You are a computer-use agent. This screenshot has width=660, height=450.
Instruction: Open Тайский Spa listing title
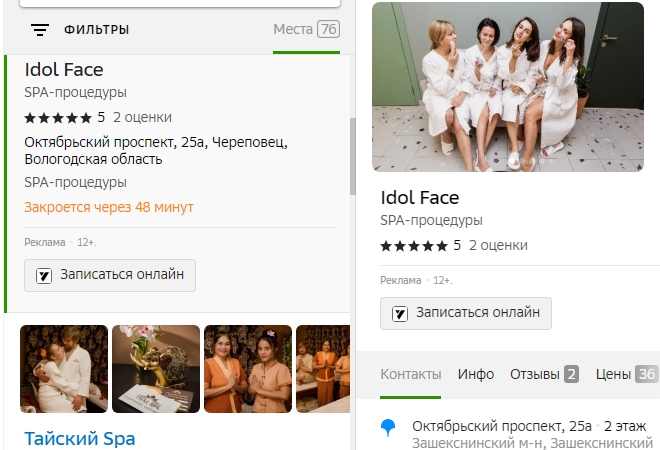[79, 438]
